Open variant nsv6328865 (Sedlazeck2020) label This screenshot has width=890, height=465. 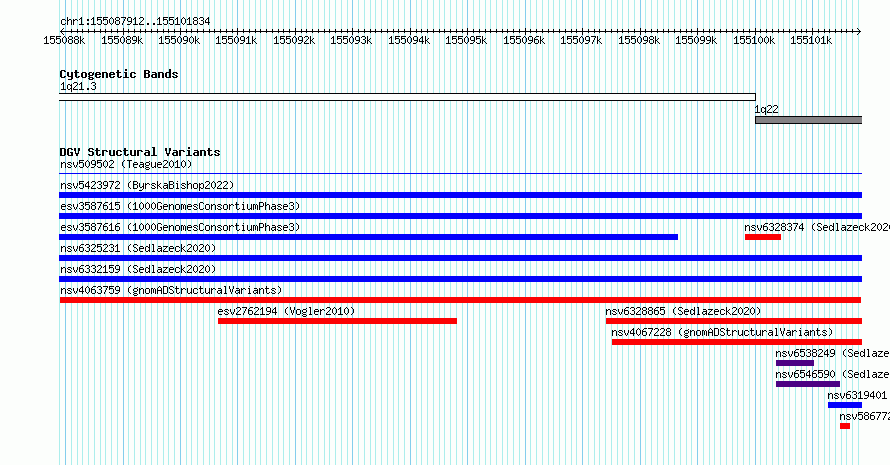click(x=683, y=311)
